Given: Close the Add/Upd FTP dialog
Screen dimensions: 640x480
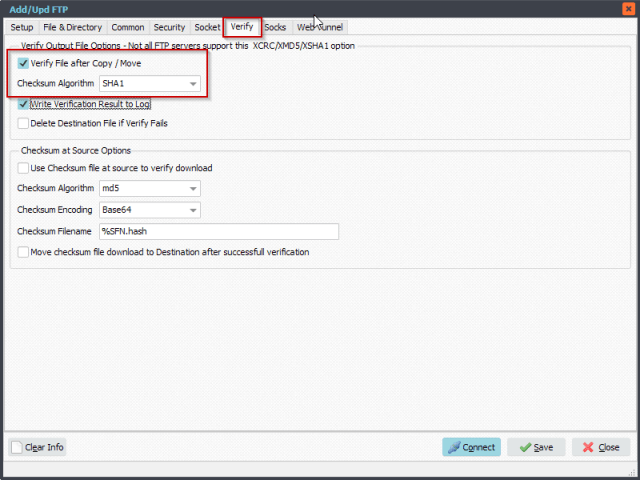Looking at the screenshot, I should point(628,9).
